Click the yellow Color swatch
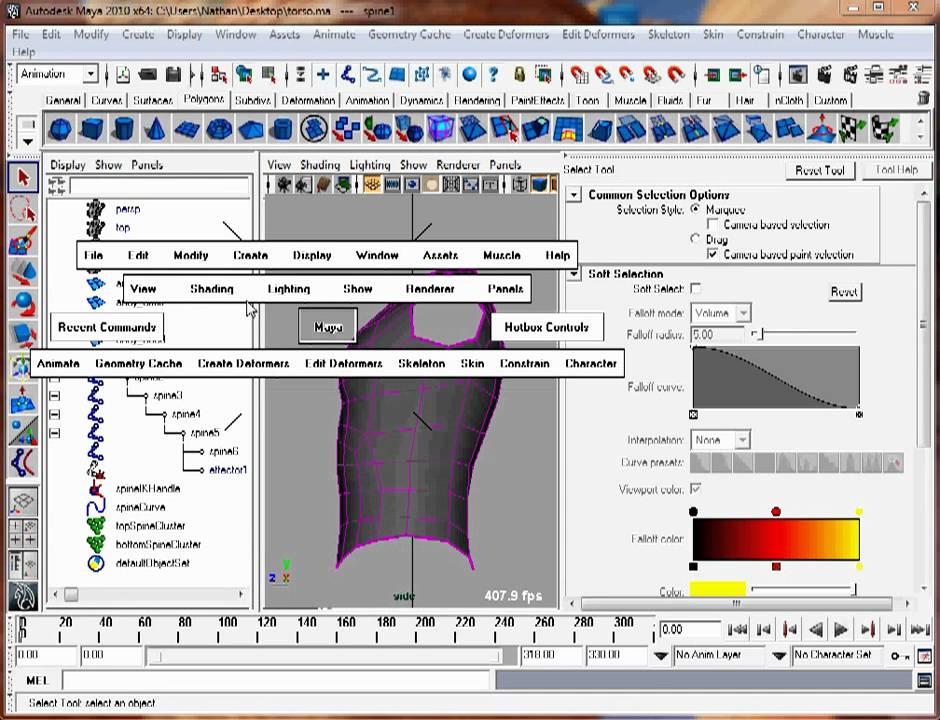940x720 pixels. click(718, 590)
